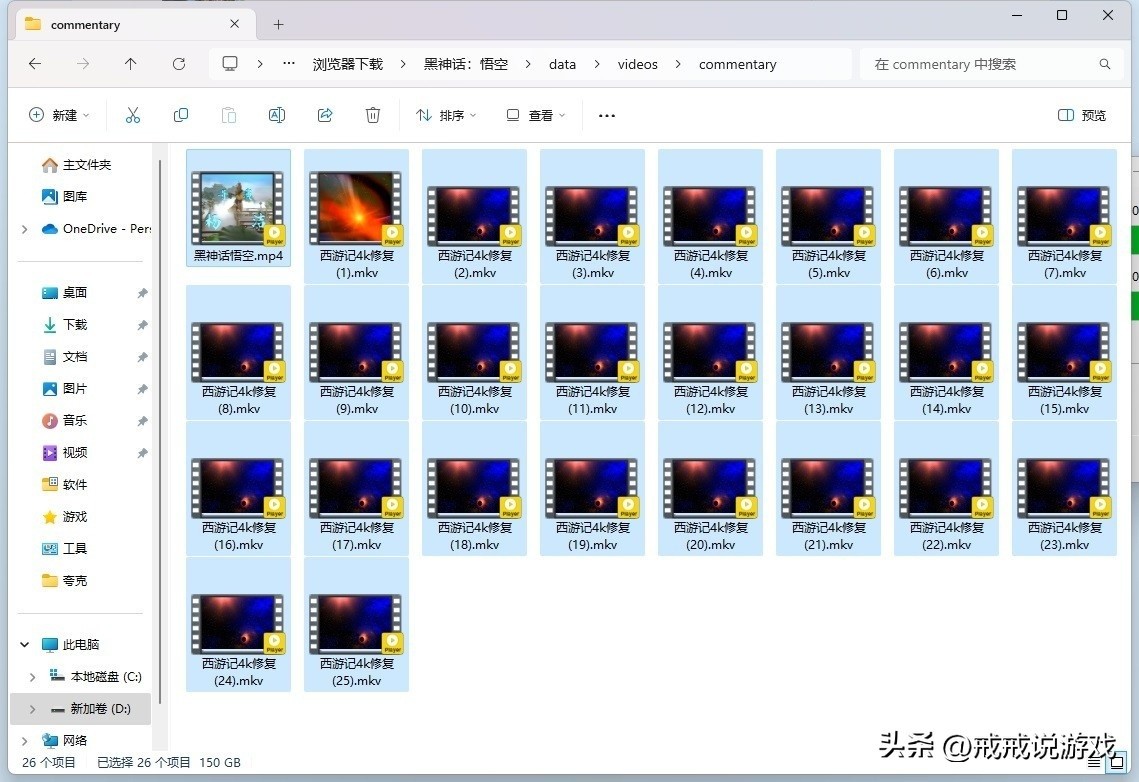Expand the 本地磁盘 (C:) tree node

pyautogui.click(x=33, y=677)
